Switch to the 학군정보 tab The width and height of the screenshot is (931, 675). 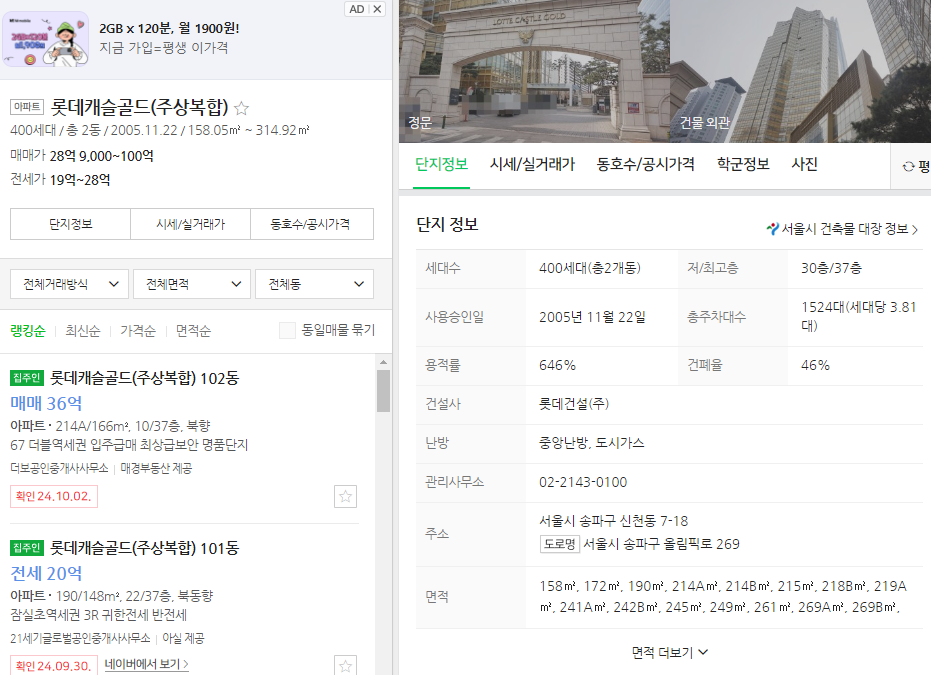click(x=743, y=164)
